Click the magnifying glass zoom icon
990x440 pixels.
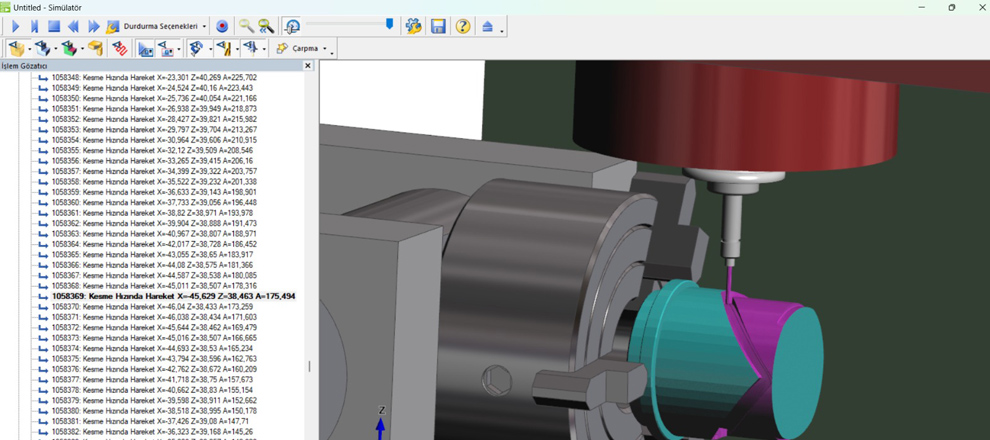point(245,26)
